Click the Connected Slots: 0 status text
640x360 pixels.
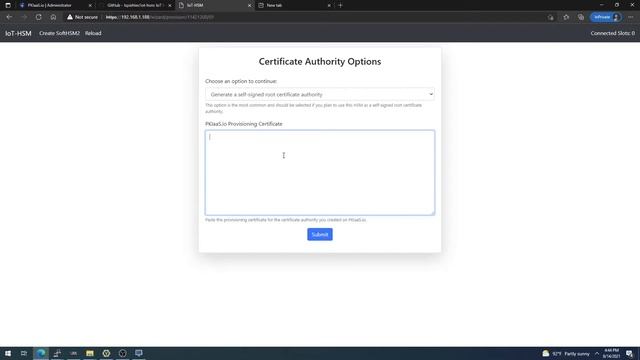pos(613,33)
